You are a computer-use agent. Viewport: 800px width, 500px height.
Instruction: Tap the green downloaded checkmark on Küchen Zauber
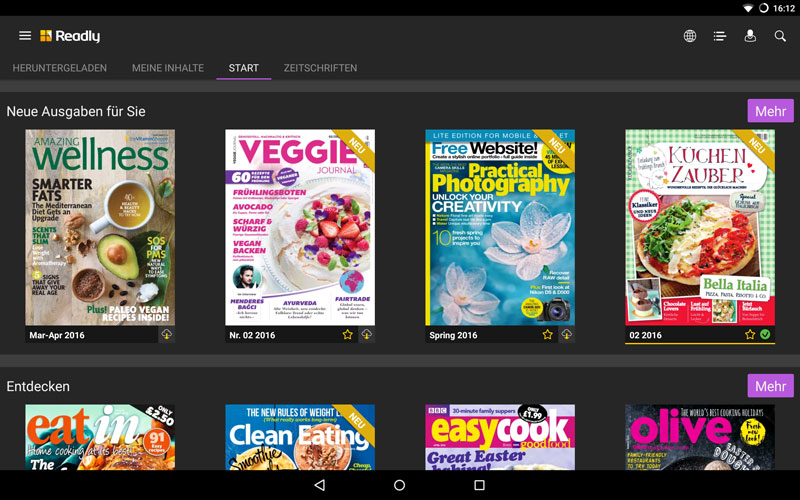click(765, 335)
